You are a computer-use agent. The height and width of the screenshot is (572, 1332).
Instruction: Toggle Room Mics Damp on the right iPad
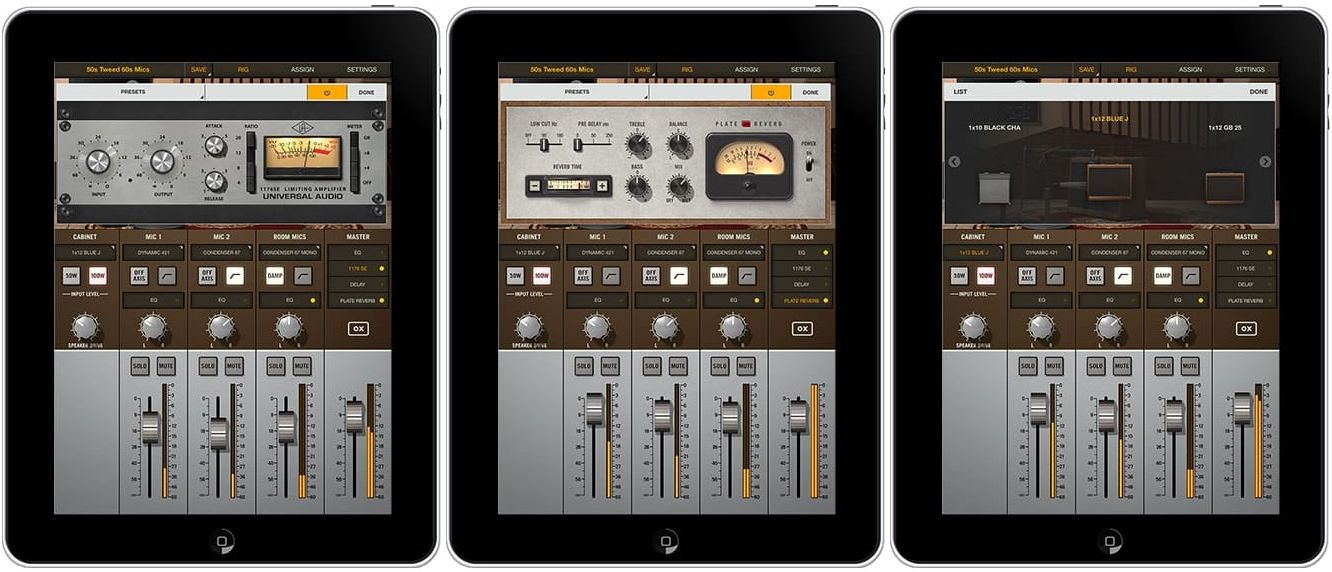pos(1163,276)
